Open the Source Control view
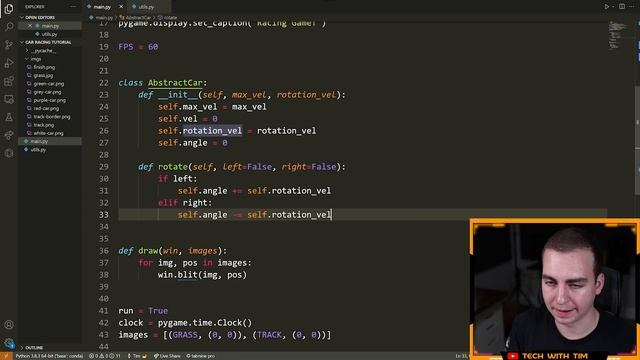Viewport: 640px width, 360px height. [x=9, y=45]
